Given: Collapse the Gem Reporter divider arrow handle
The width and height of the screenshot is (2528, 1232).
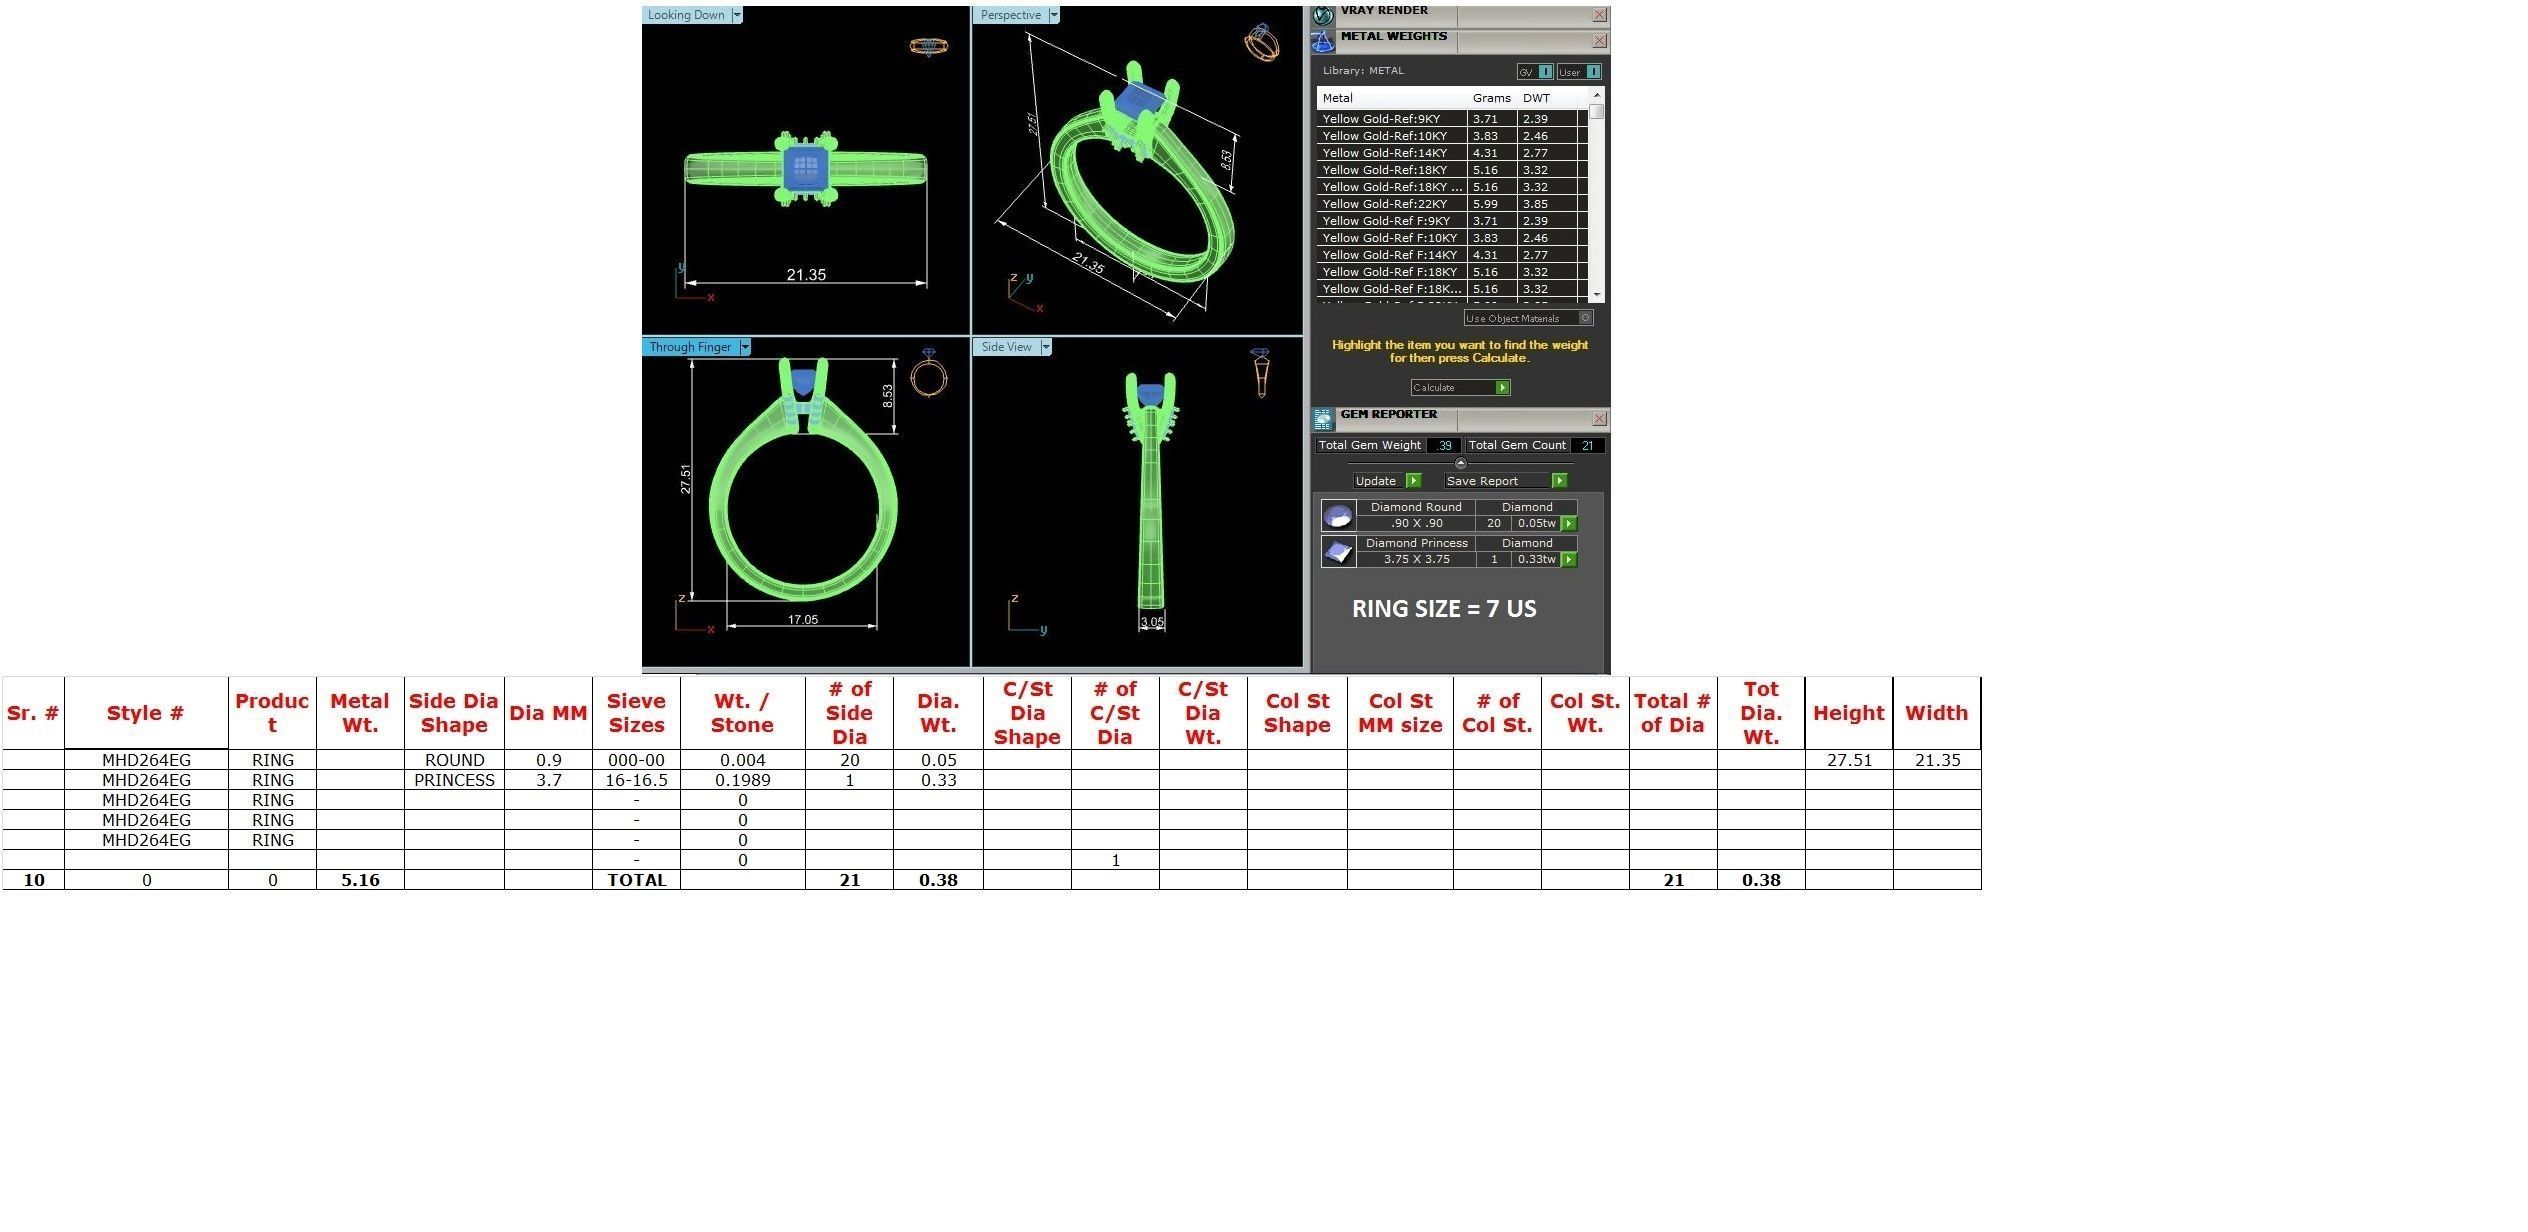Looking at the screenshot, I should coord(1460,464).
